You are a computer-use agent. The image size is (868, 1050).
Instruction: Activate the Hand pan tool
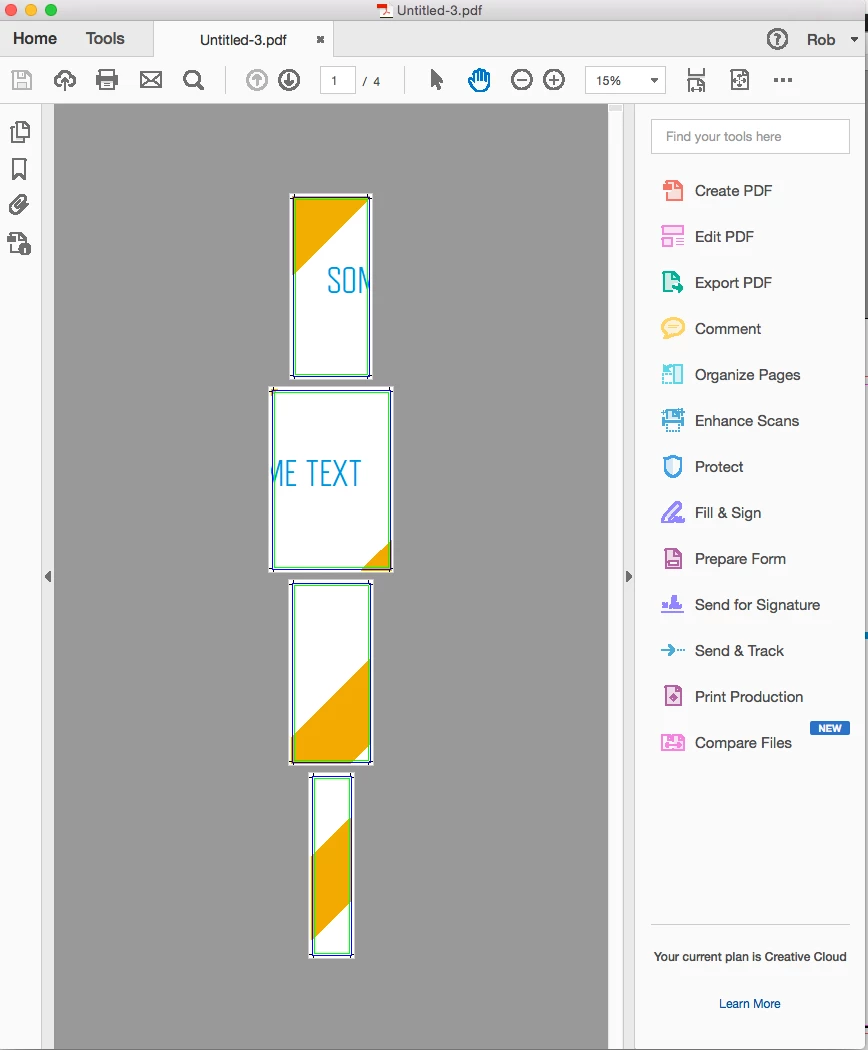point(479,80)
